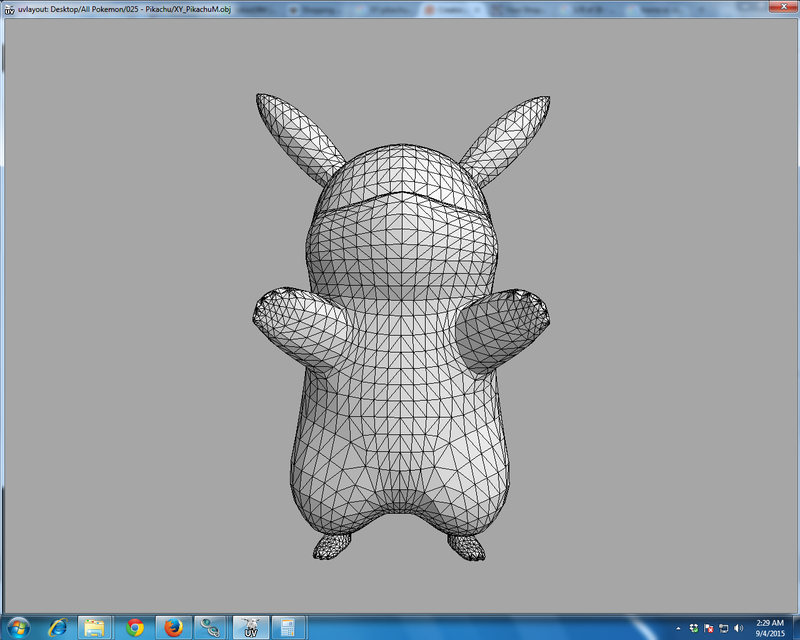Select the UVLayout taskbar button
800x640 pixels.
251,627
